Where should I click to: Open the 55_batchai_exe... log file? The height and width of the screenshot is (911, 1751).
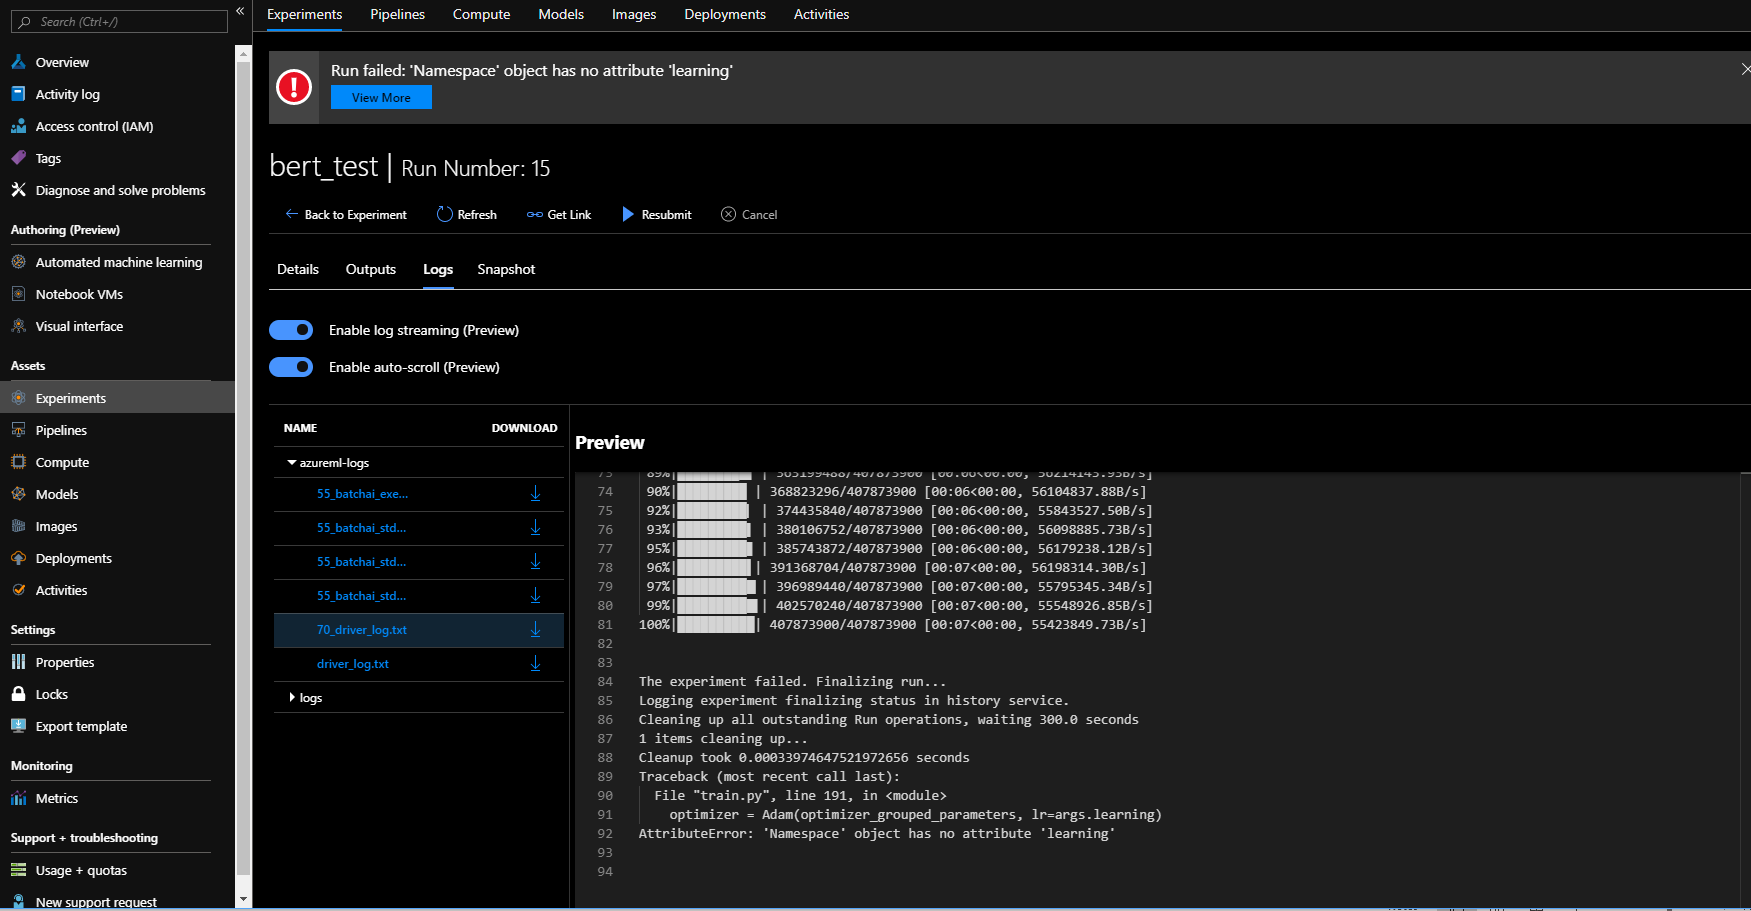pyautogui.click(x=362, y=494)
